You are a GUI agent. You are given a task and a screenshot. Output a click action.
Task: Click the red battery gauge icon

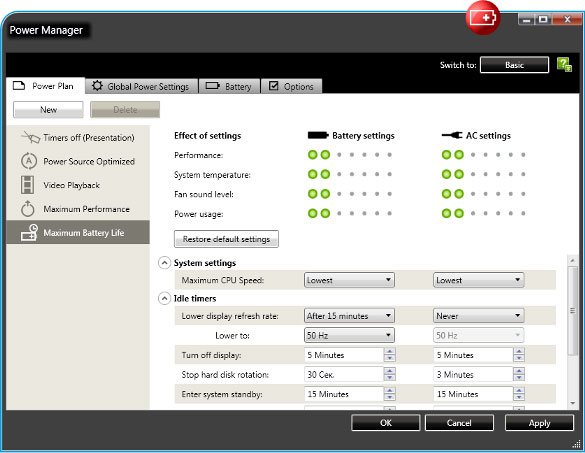483,18
